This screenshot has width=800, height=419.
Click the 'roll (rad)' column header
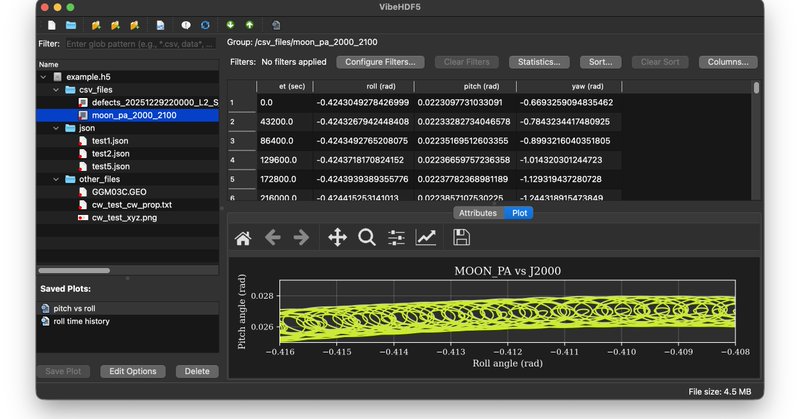363,86
